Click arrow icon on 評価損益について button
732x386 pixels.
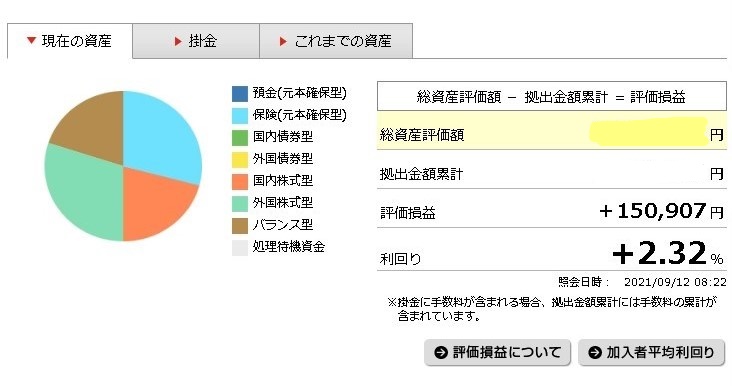click(x=441, y=352)
